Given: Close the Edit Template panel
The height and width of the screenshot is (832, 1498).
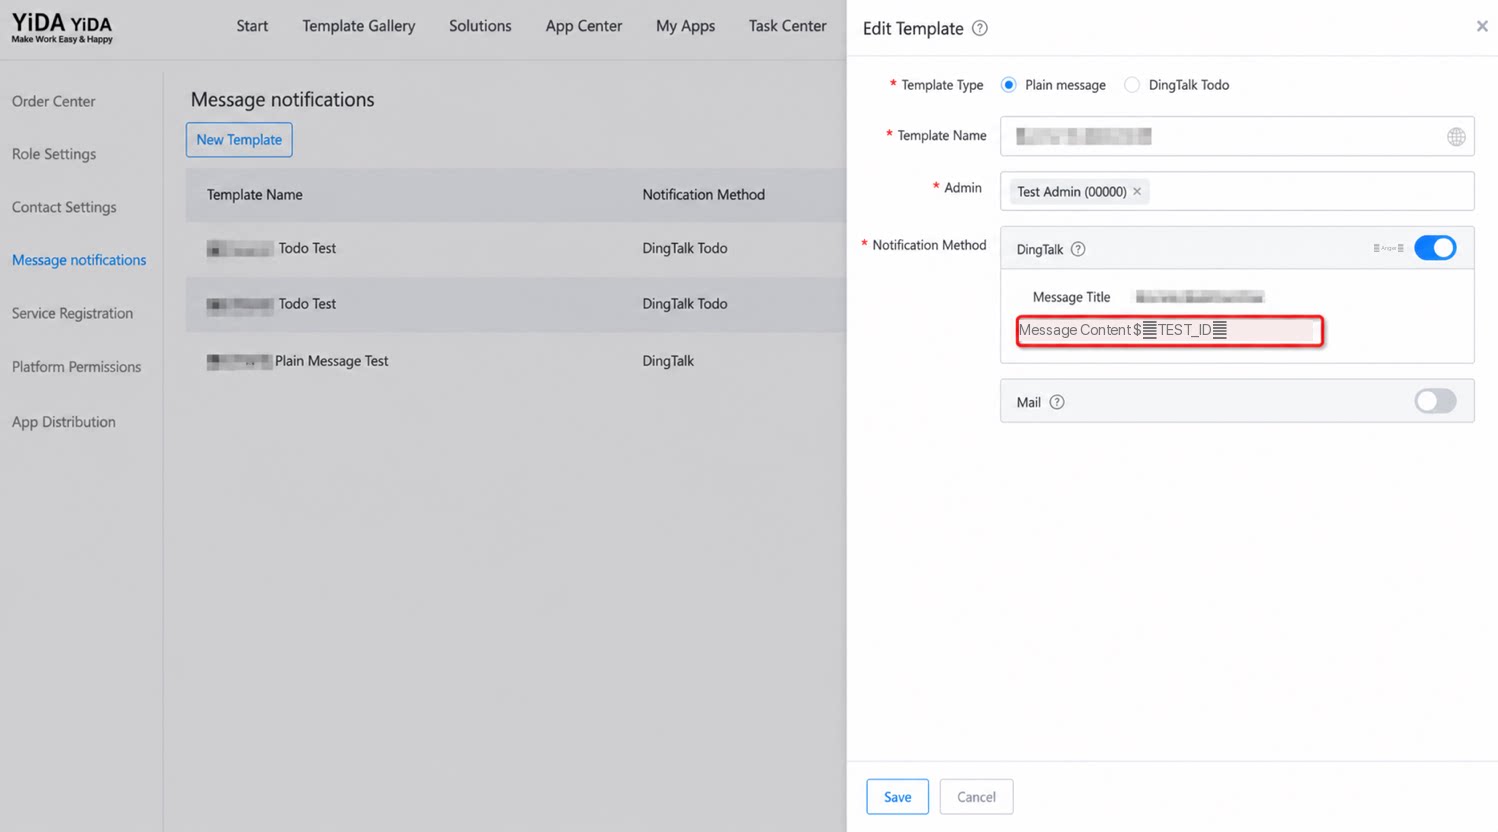Looking at the screenshot, I should (x=1482, y=26).
